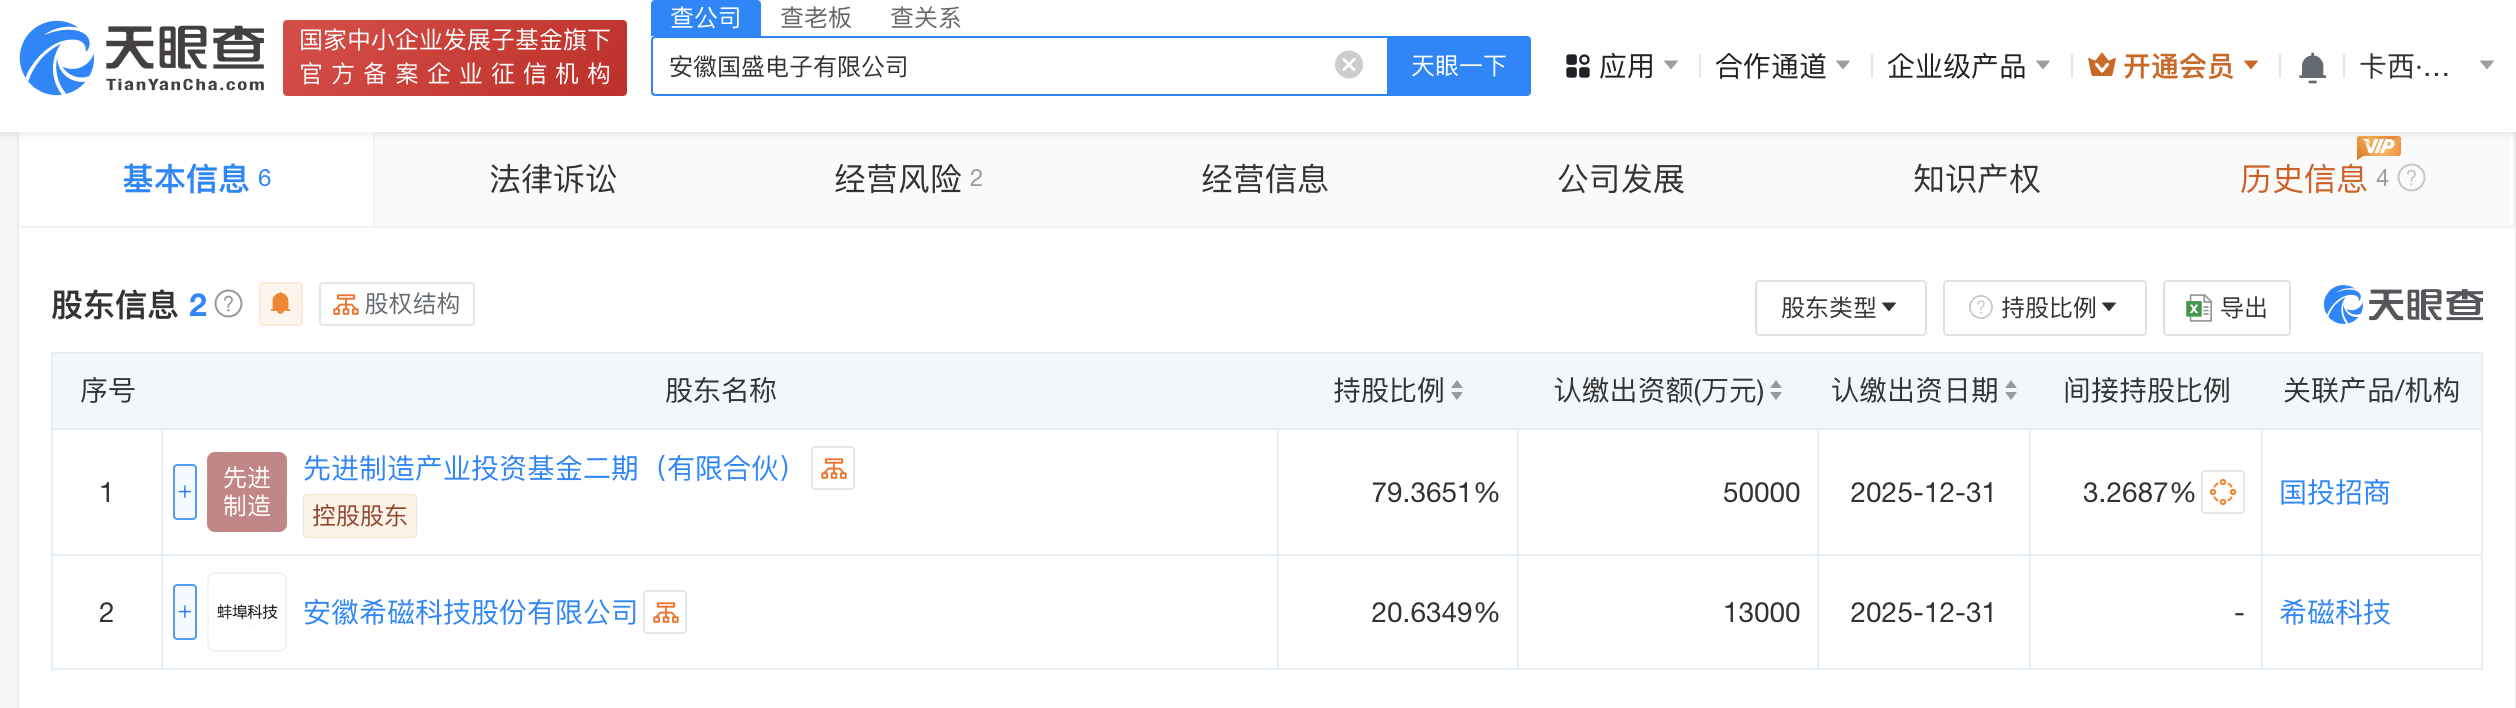Open the 持股比例 filter dropdown
This screenshot has height=708, width=2516.
[2044, 307]
